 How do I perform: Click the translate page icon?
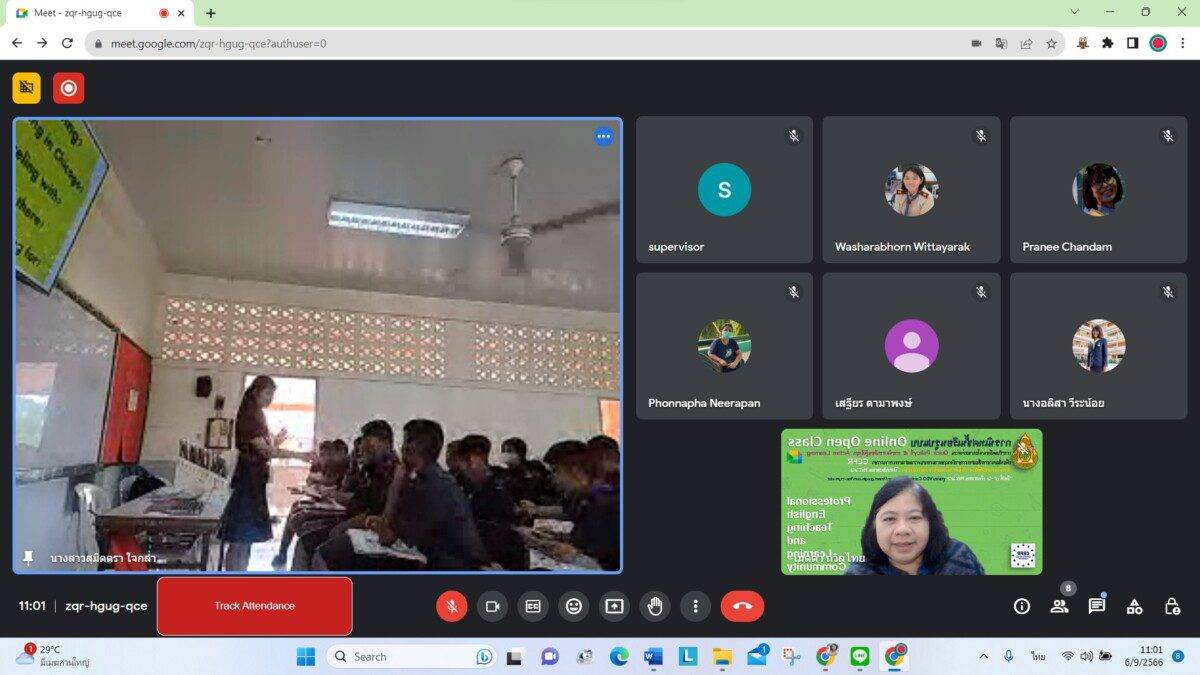pyautogui.click(x=1001, y=43)
